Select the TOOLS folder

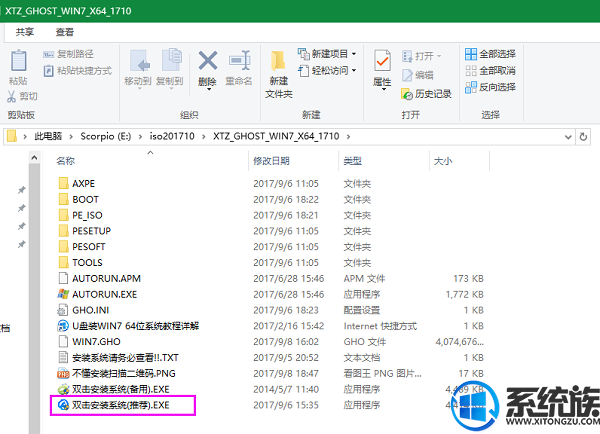[80, 263]
